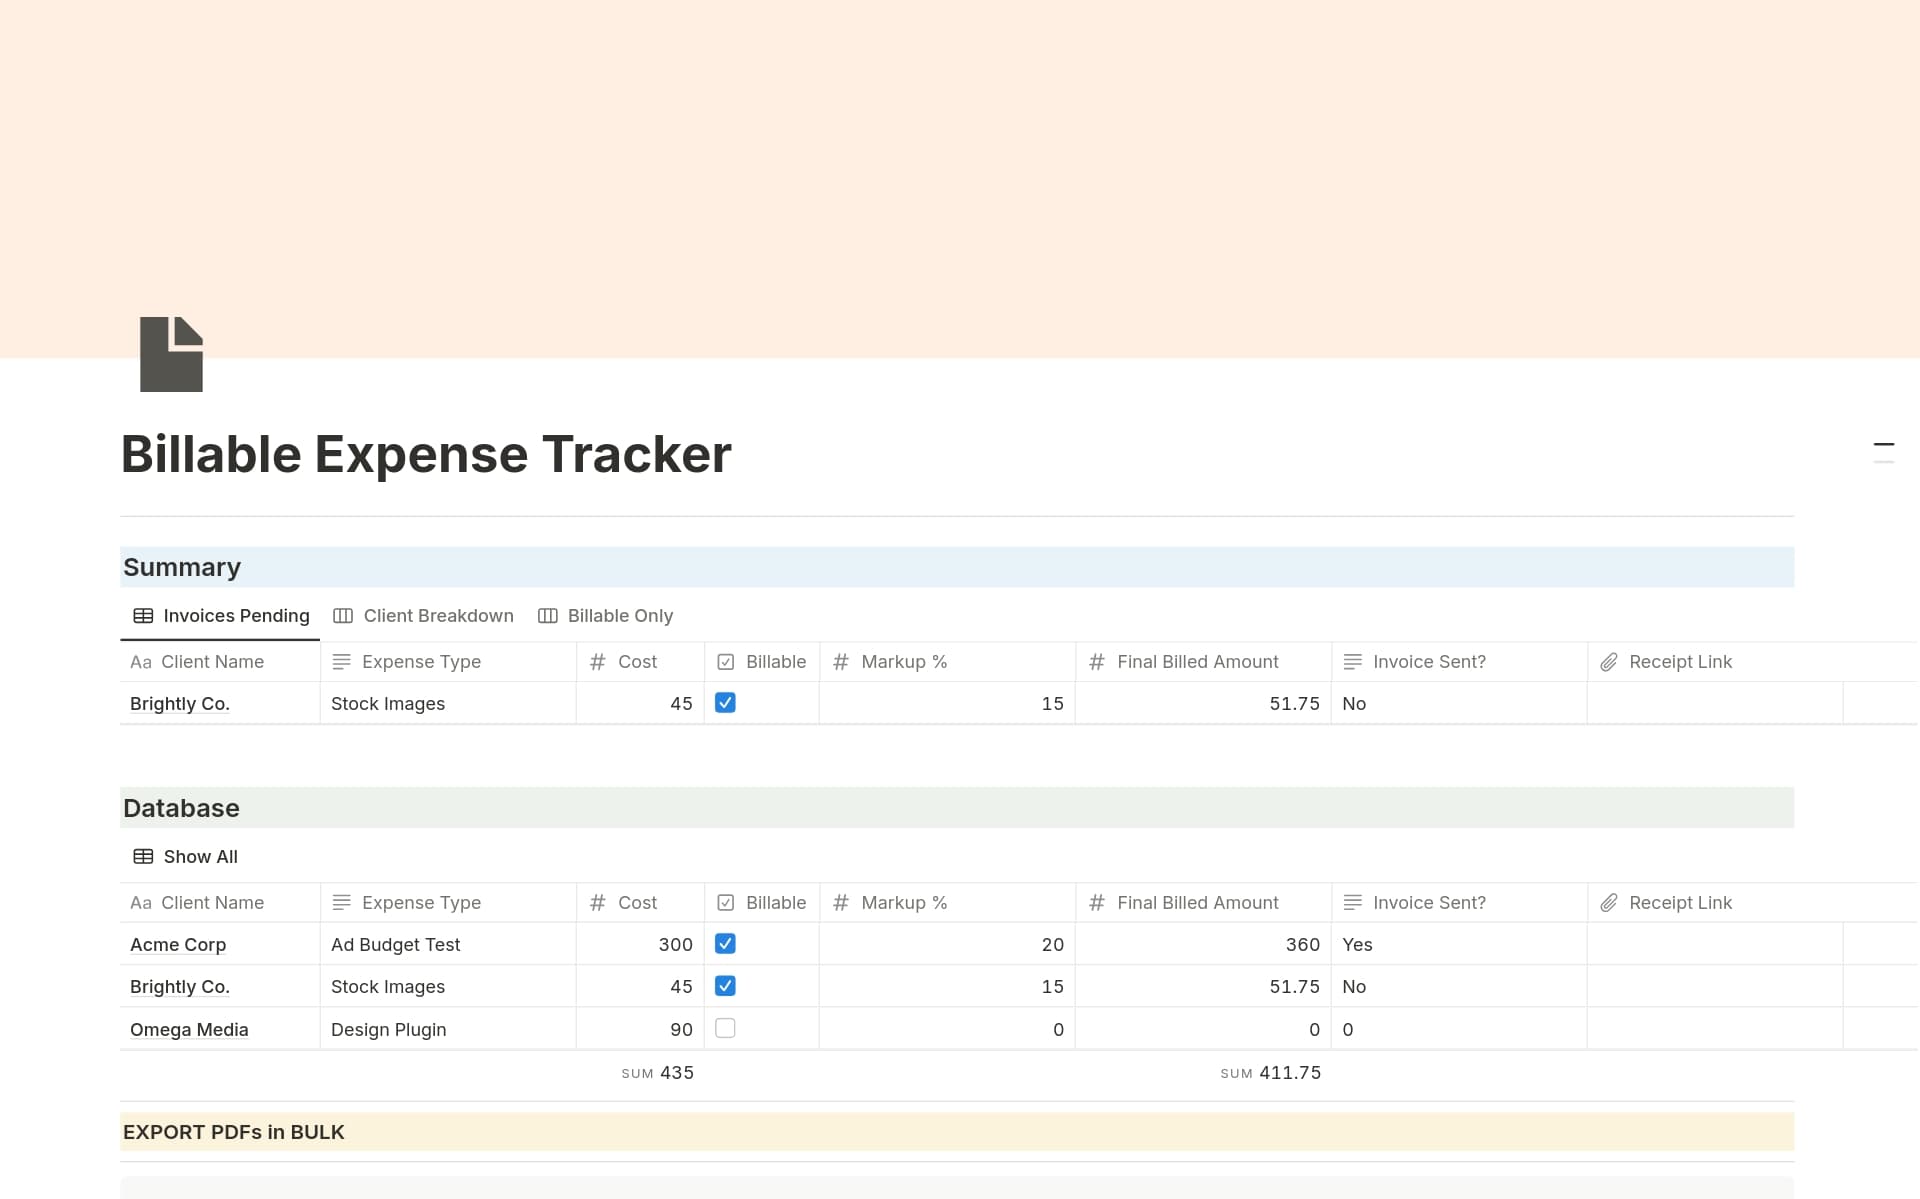Click the gallery icon beside Billable Only
This screenshot has height=1199, width=1920.
coord(548,615)
